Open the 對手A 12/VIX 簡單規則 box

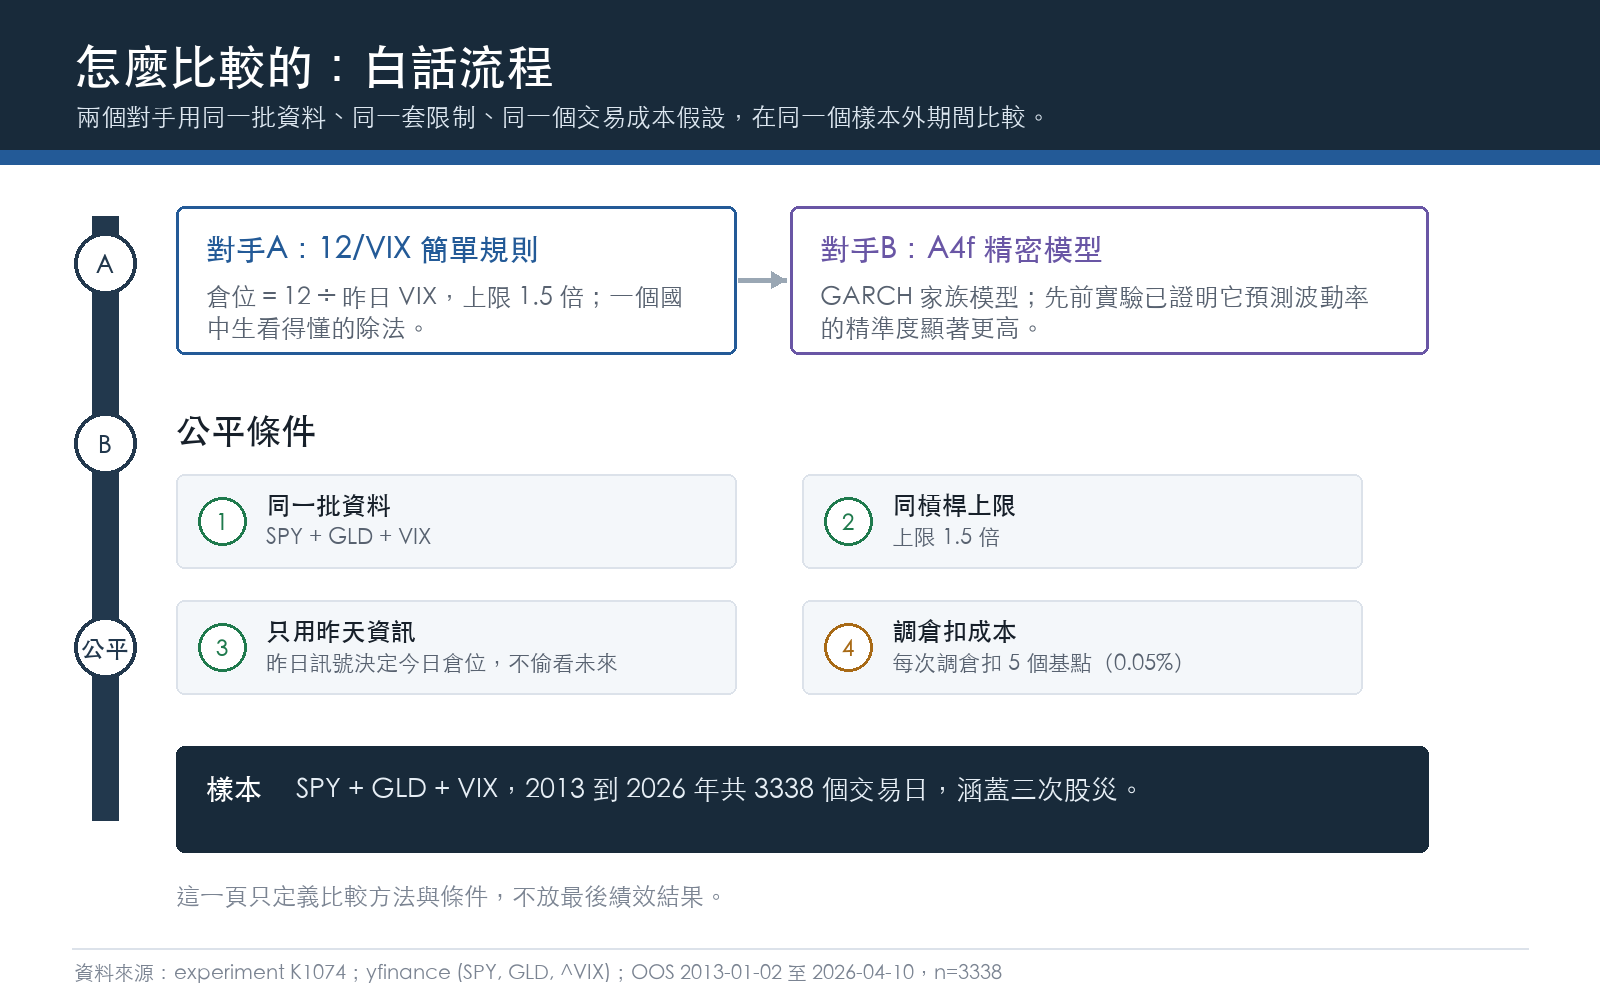pos(456,280)
